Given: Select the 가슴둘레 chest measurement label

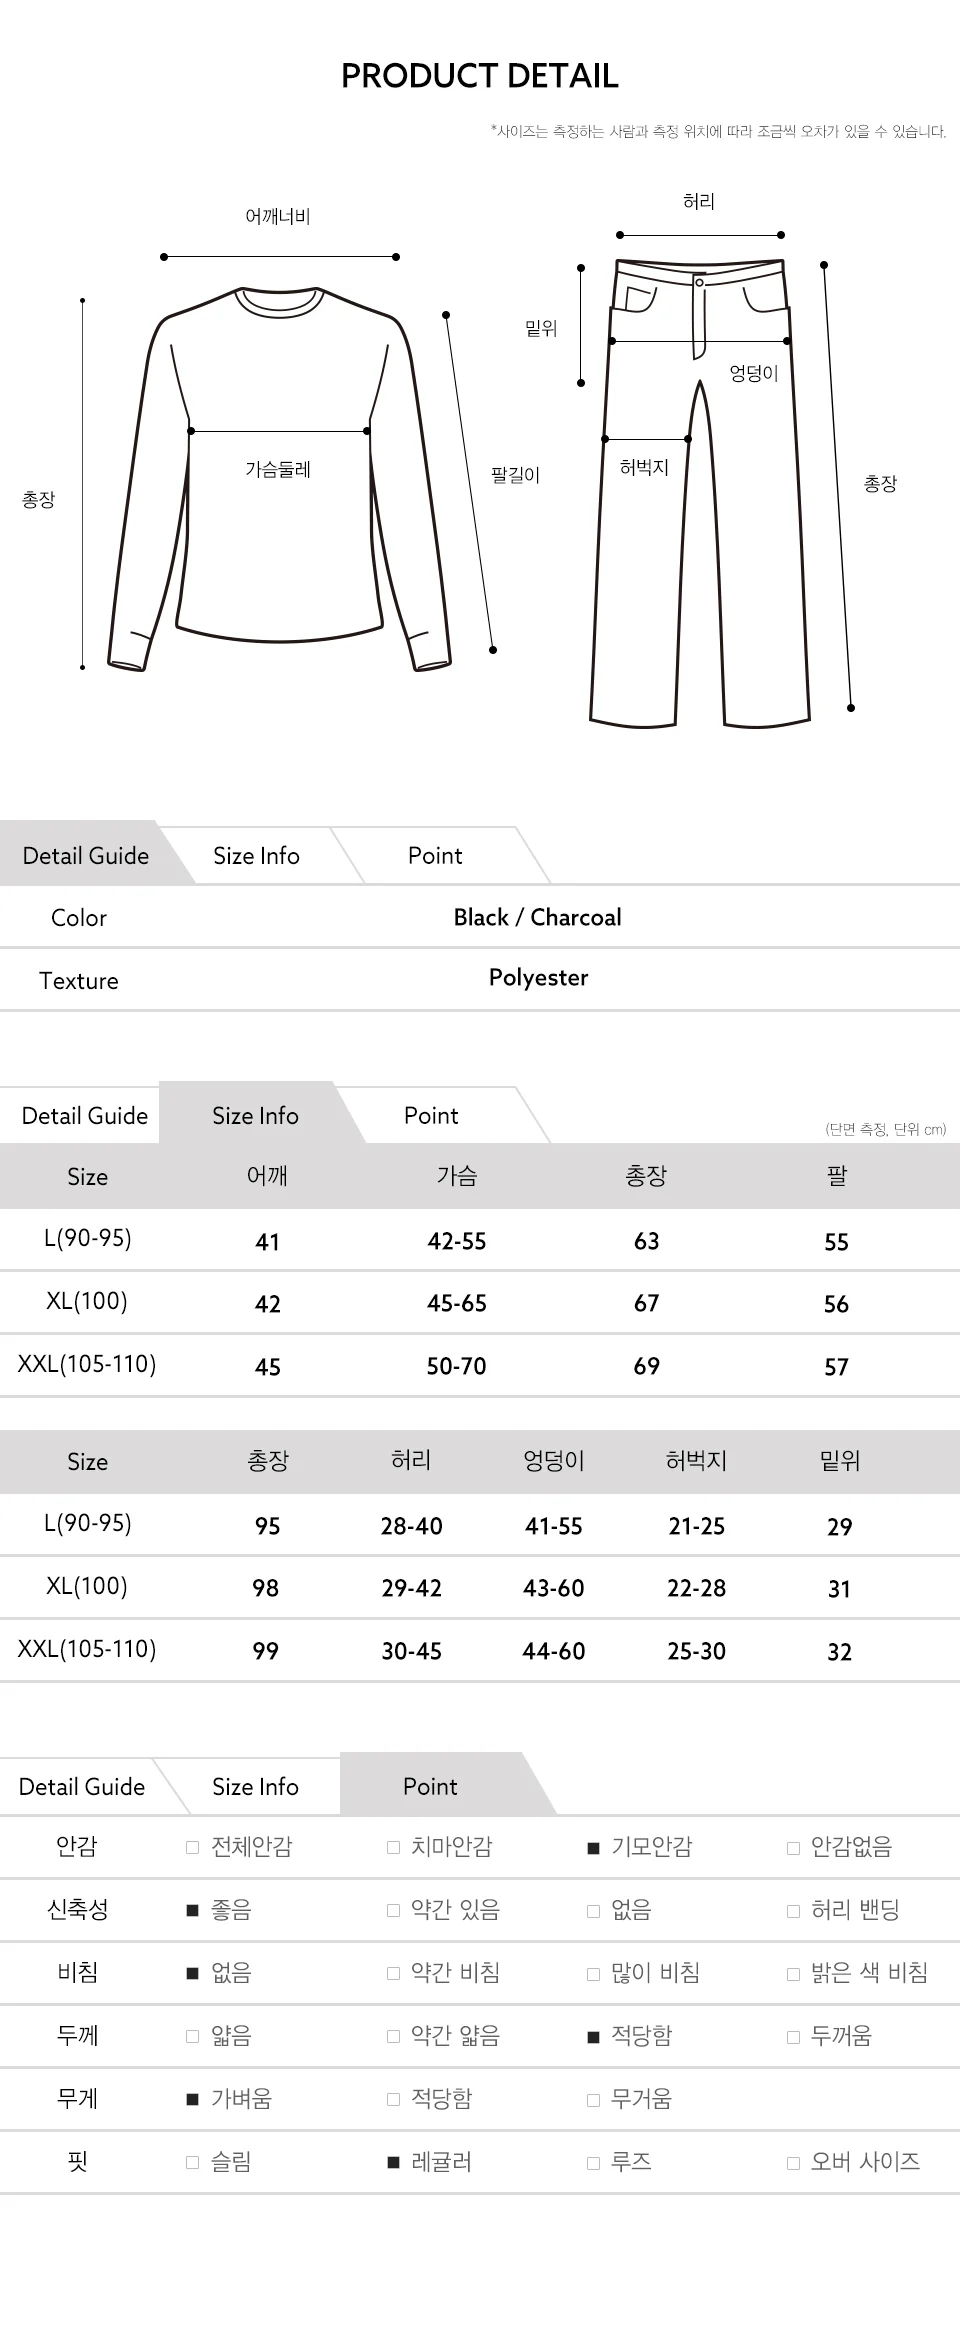Looking at the screenshot, I should (x=278, y=469).
